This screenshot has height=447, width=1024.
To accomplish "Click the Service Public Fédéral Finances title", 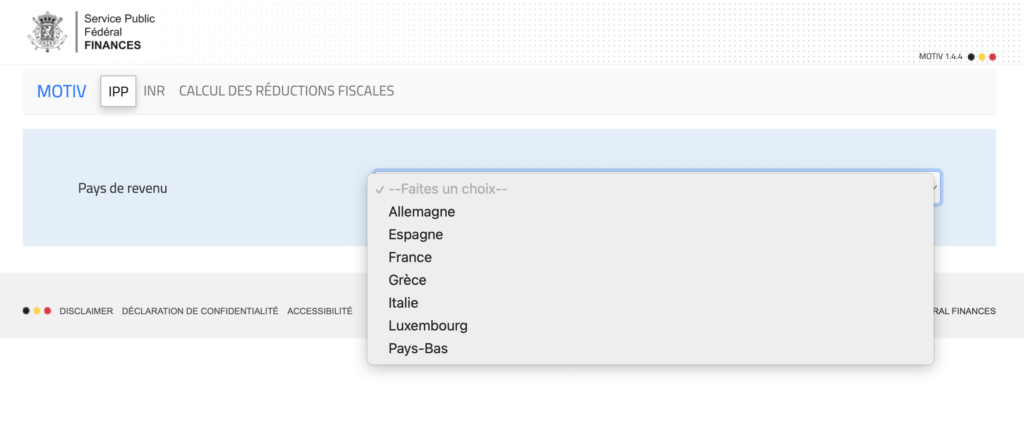I will 120,32.
